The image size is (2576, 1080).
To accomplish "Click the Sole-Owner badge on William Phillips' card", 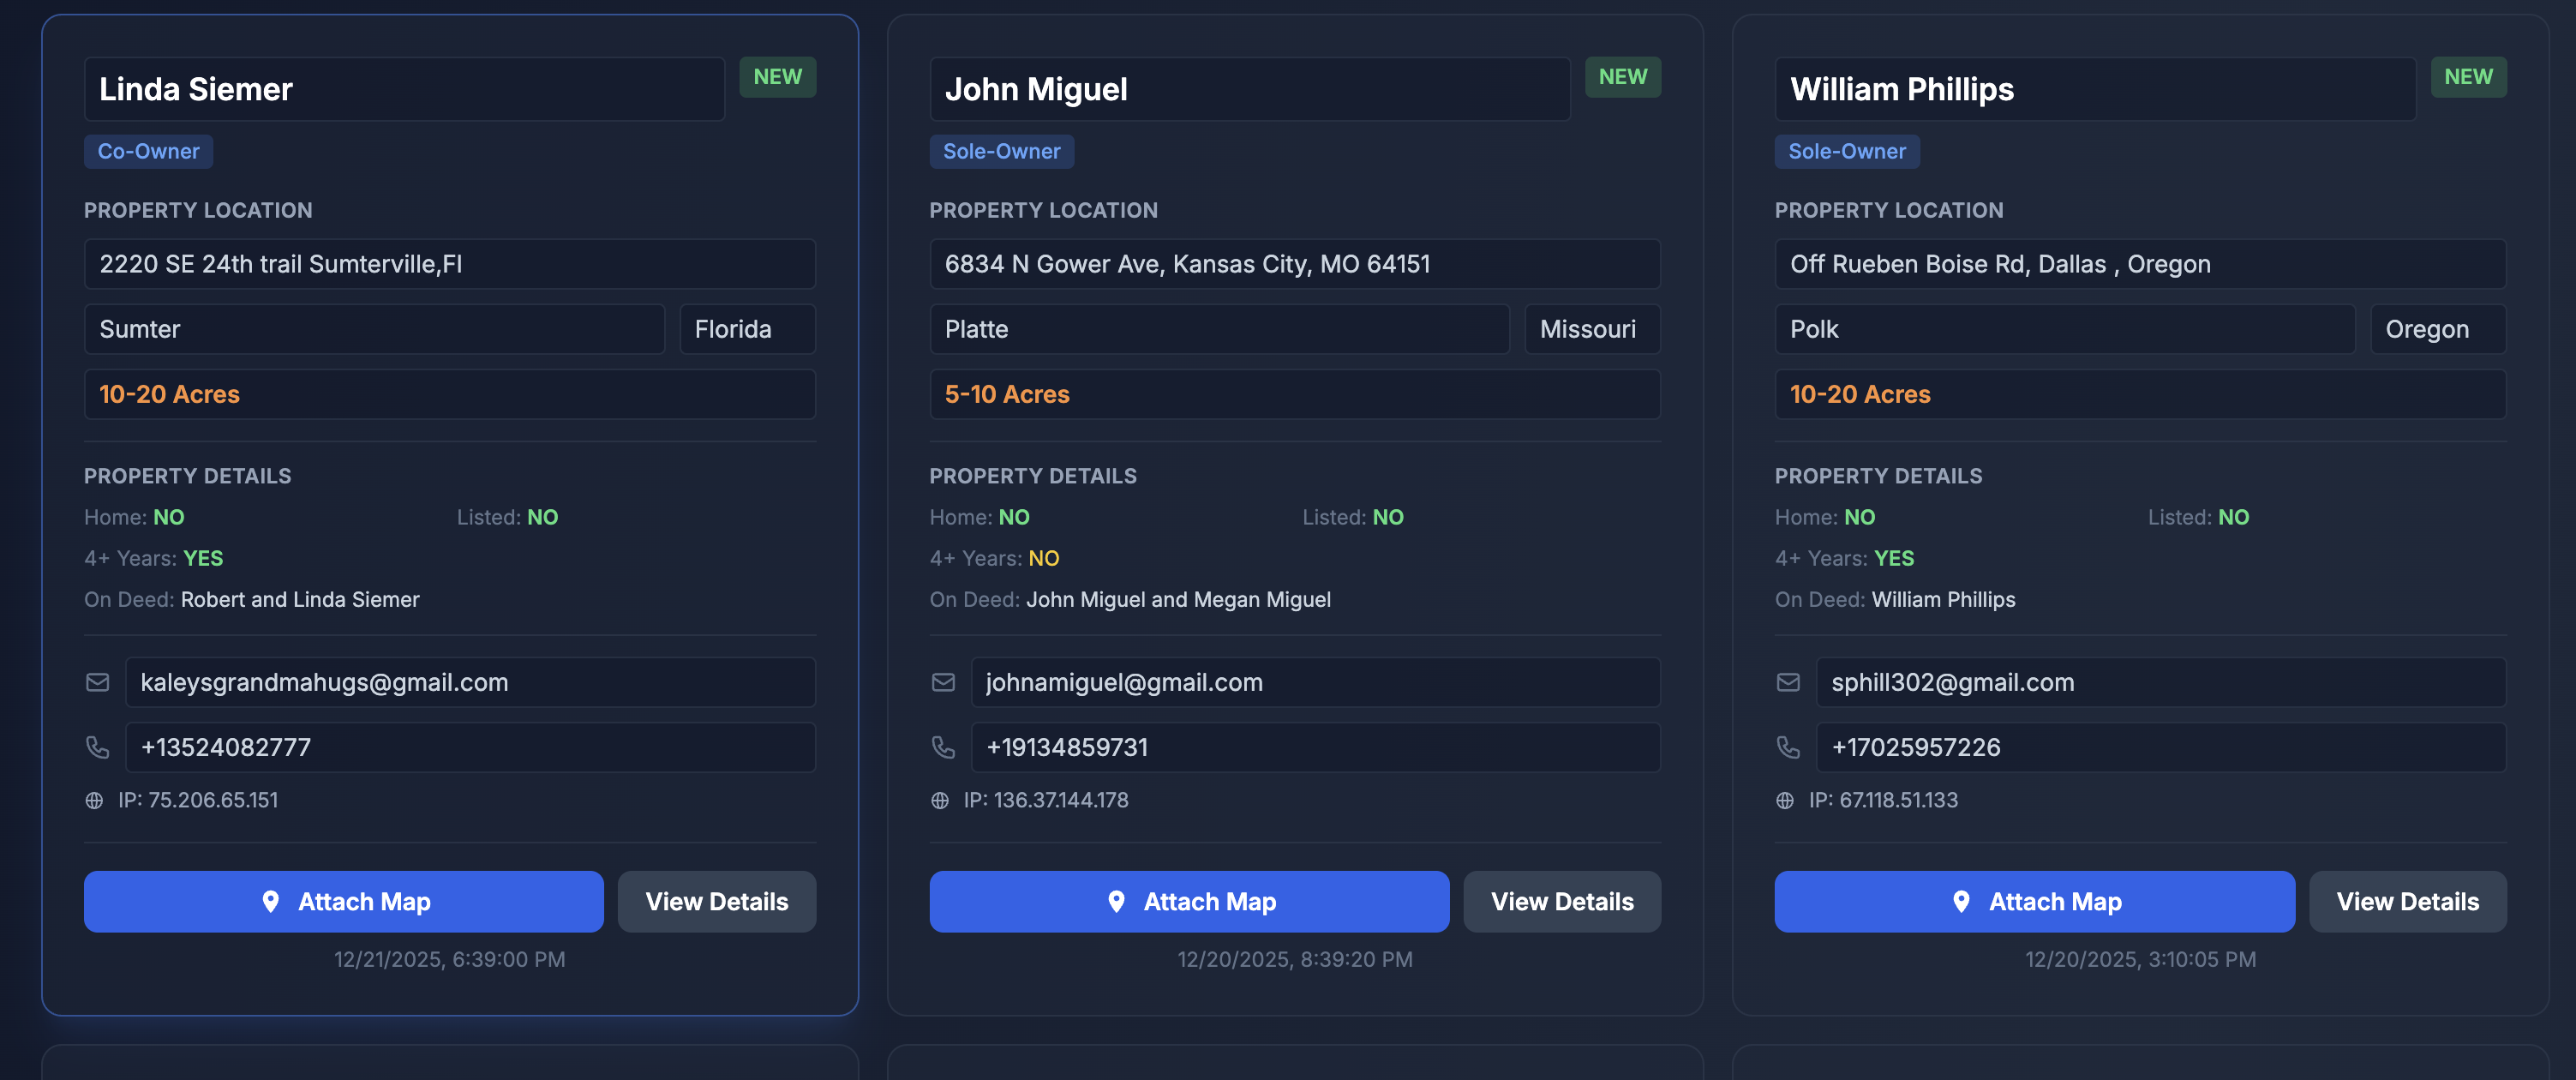I will click(x=1846, y=151).
